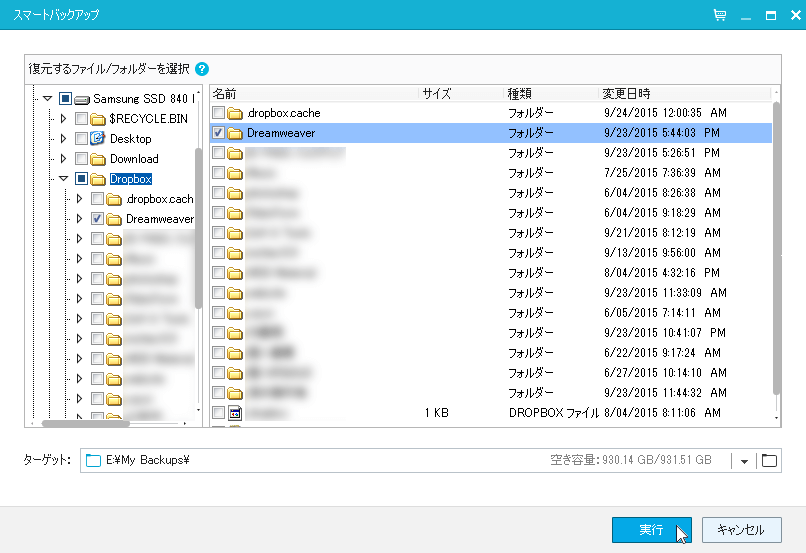
Task: Click the DROPBOX file type icon
Action: pos(235,413)
